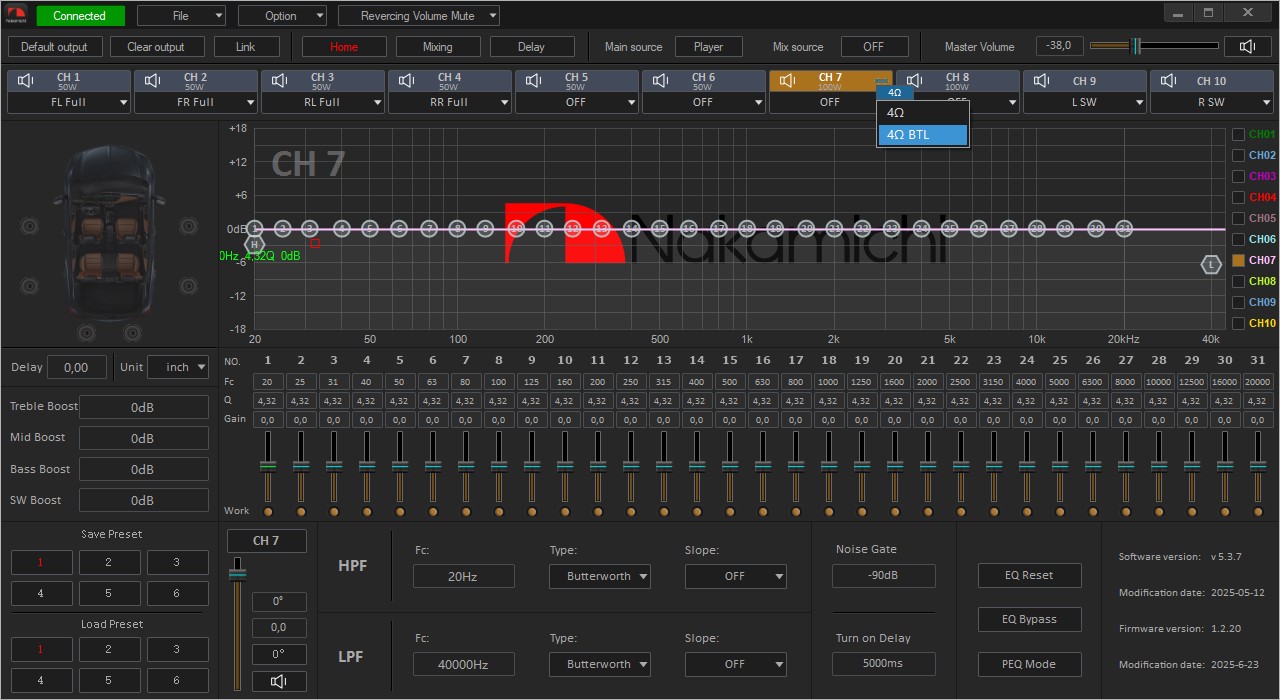This screenshot has height=700, width=1280.
Task: Open the delay Unit inch dropdown
Action: (x=178, y=367)
